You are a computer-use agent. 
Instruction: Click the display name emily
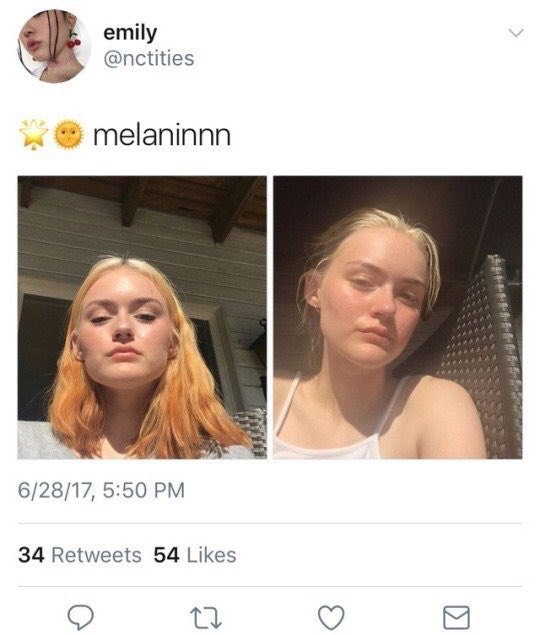click(130, 33)
